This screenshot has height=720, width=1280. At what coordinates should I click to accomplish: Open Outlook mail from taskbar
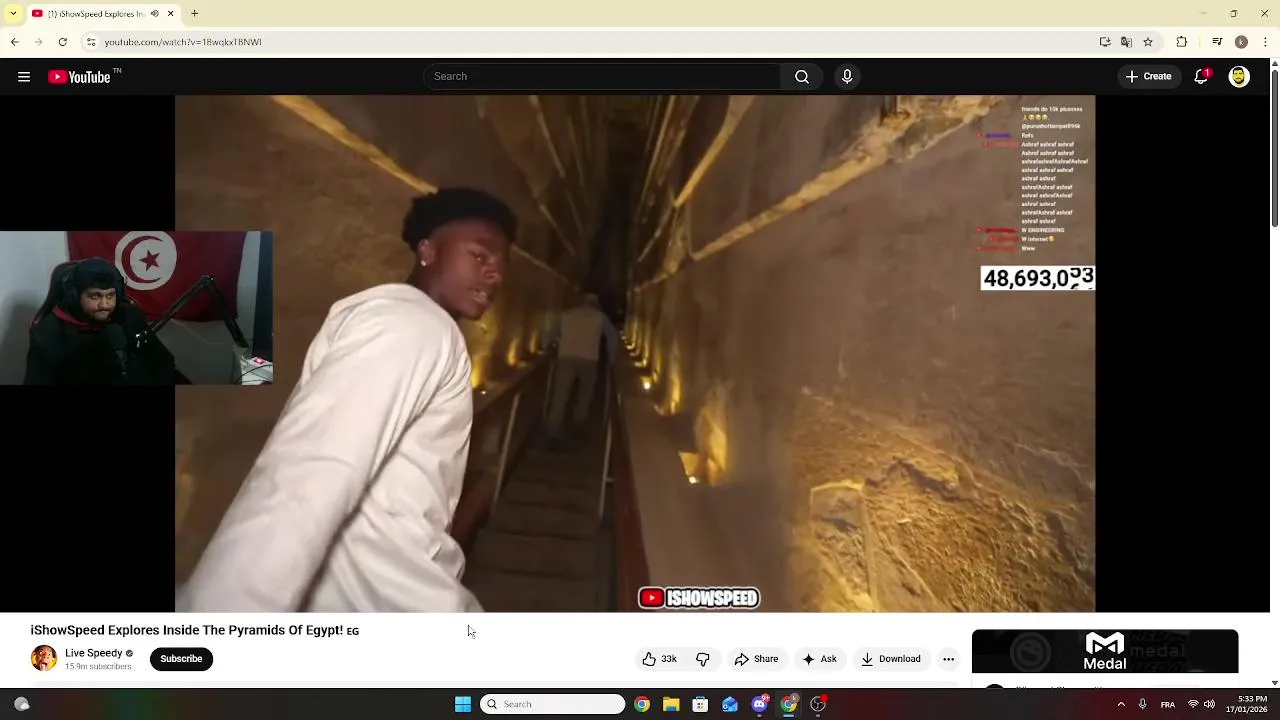click(x=730, y=704)
